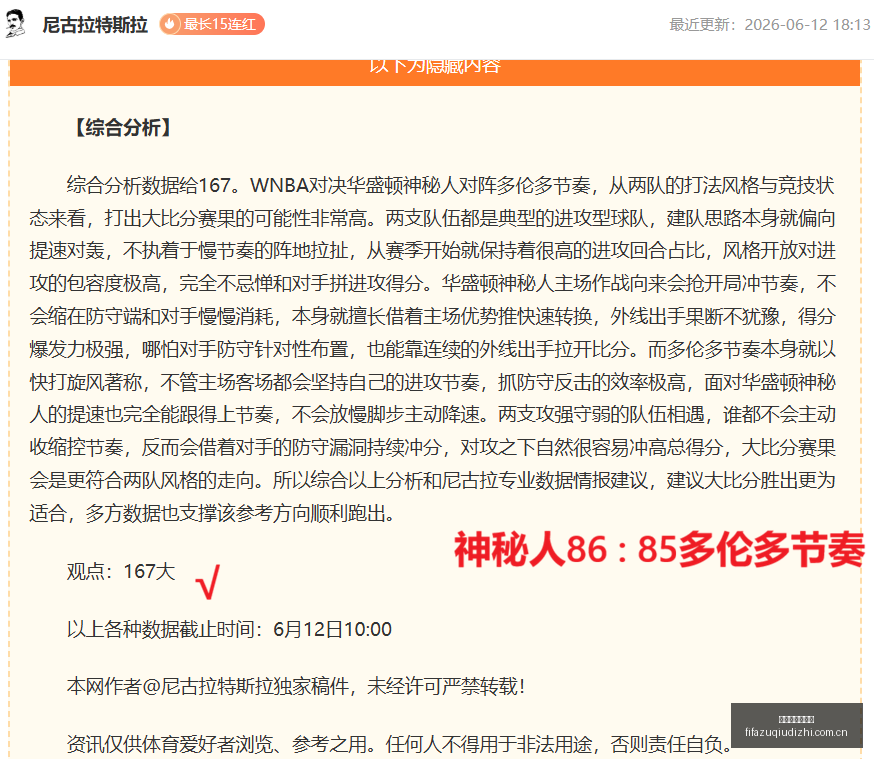Select the 观点：167大 line

[x=121, y=571]
